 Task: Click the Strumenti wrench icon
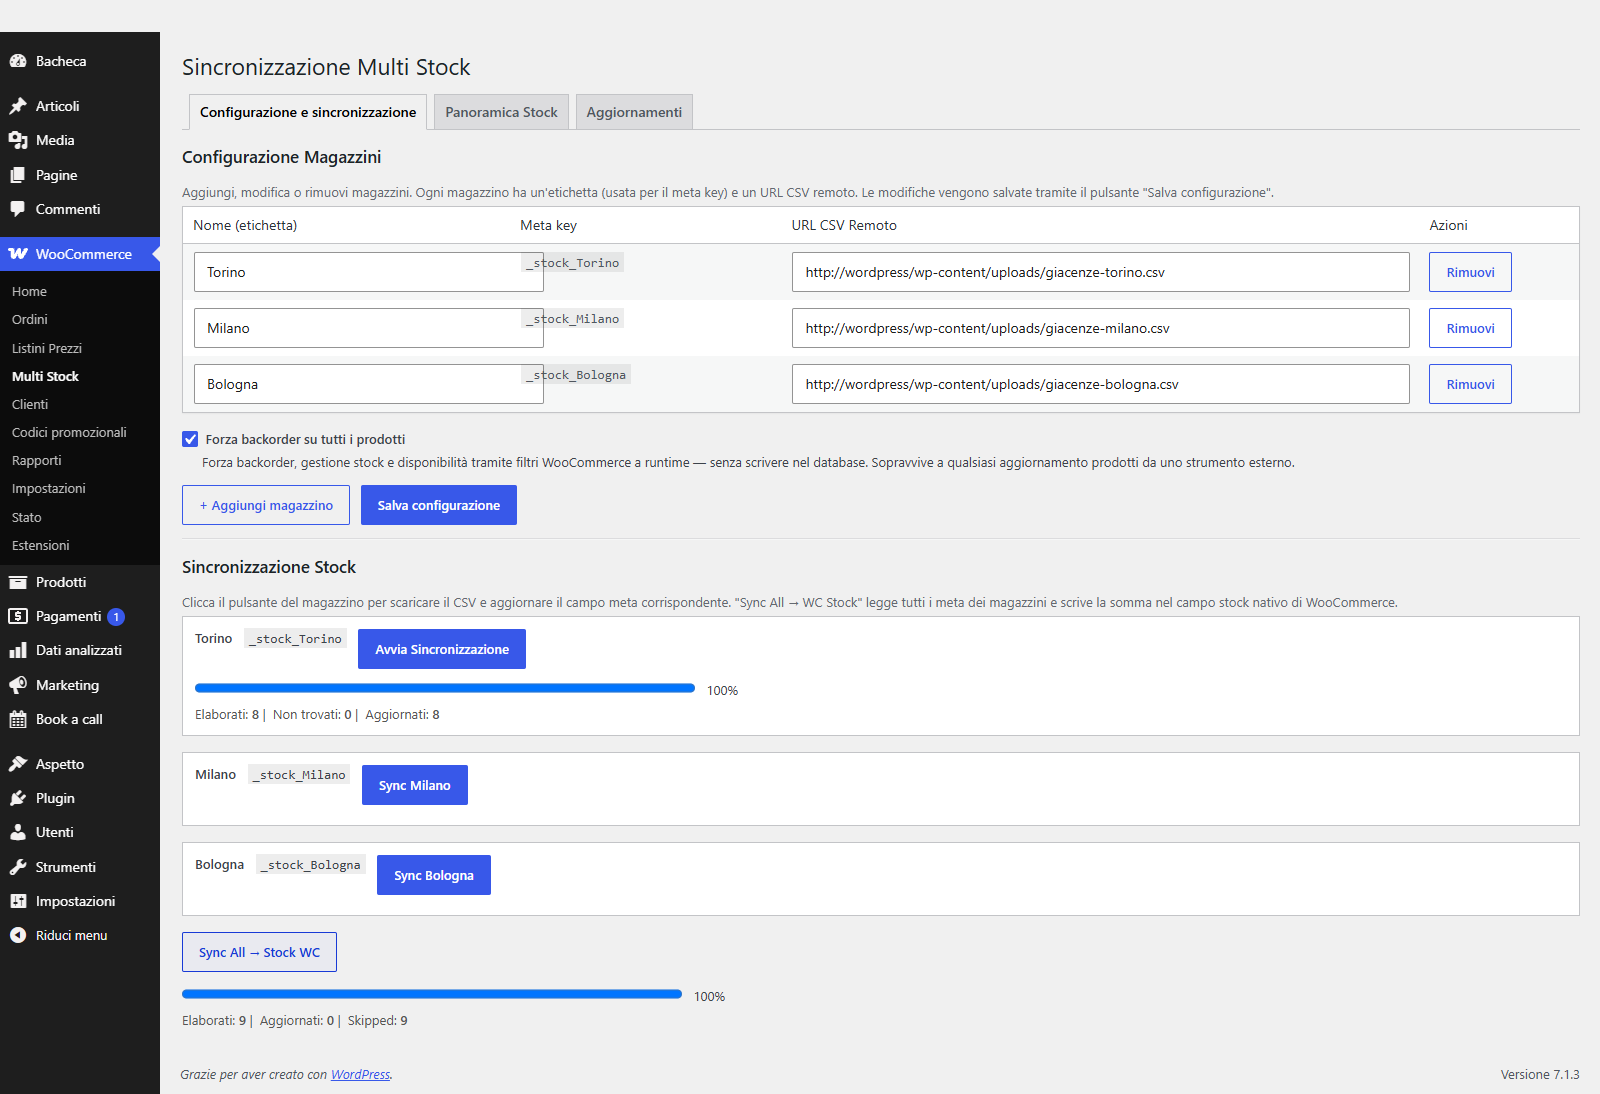pos(18,867)
